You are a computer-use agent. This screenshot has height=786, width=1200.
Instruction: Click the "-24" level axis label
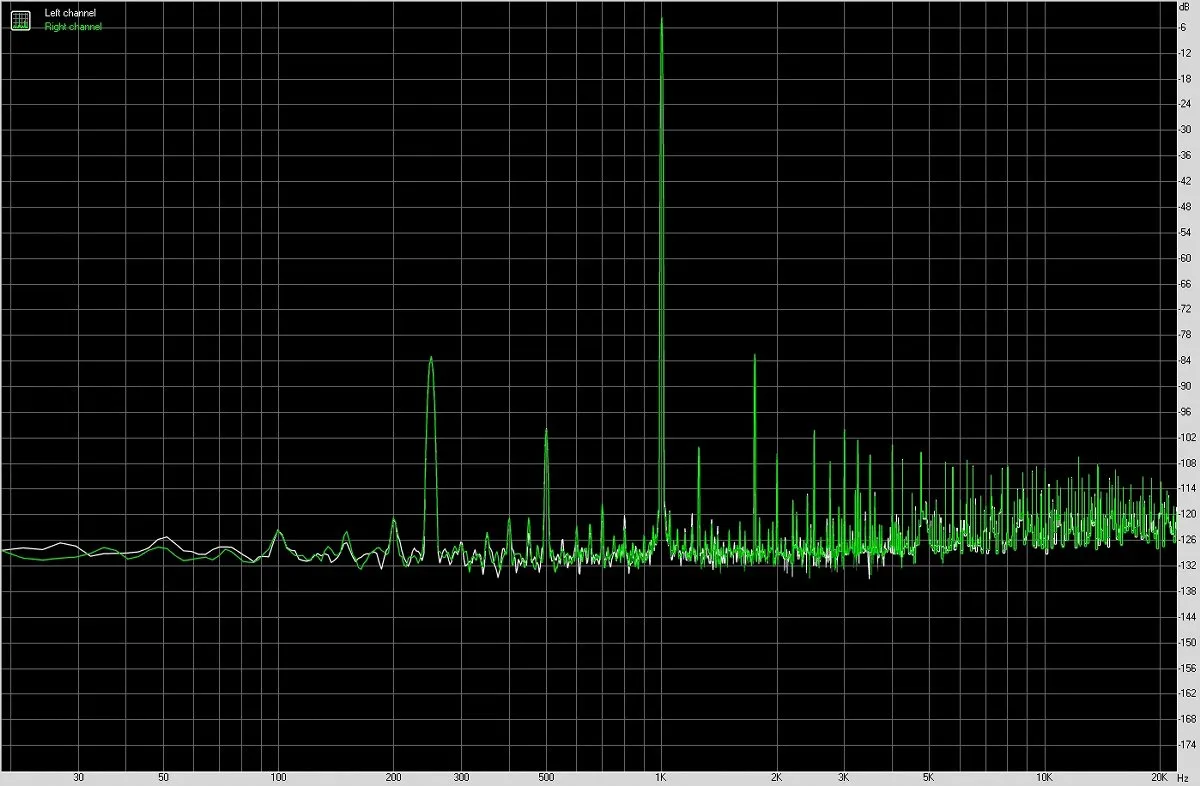pyautogui.click(x=1187, y=103)
